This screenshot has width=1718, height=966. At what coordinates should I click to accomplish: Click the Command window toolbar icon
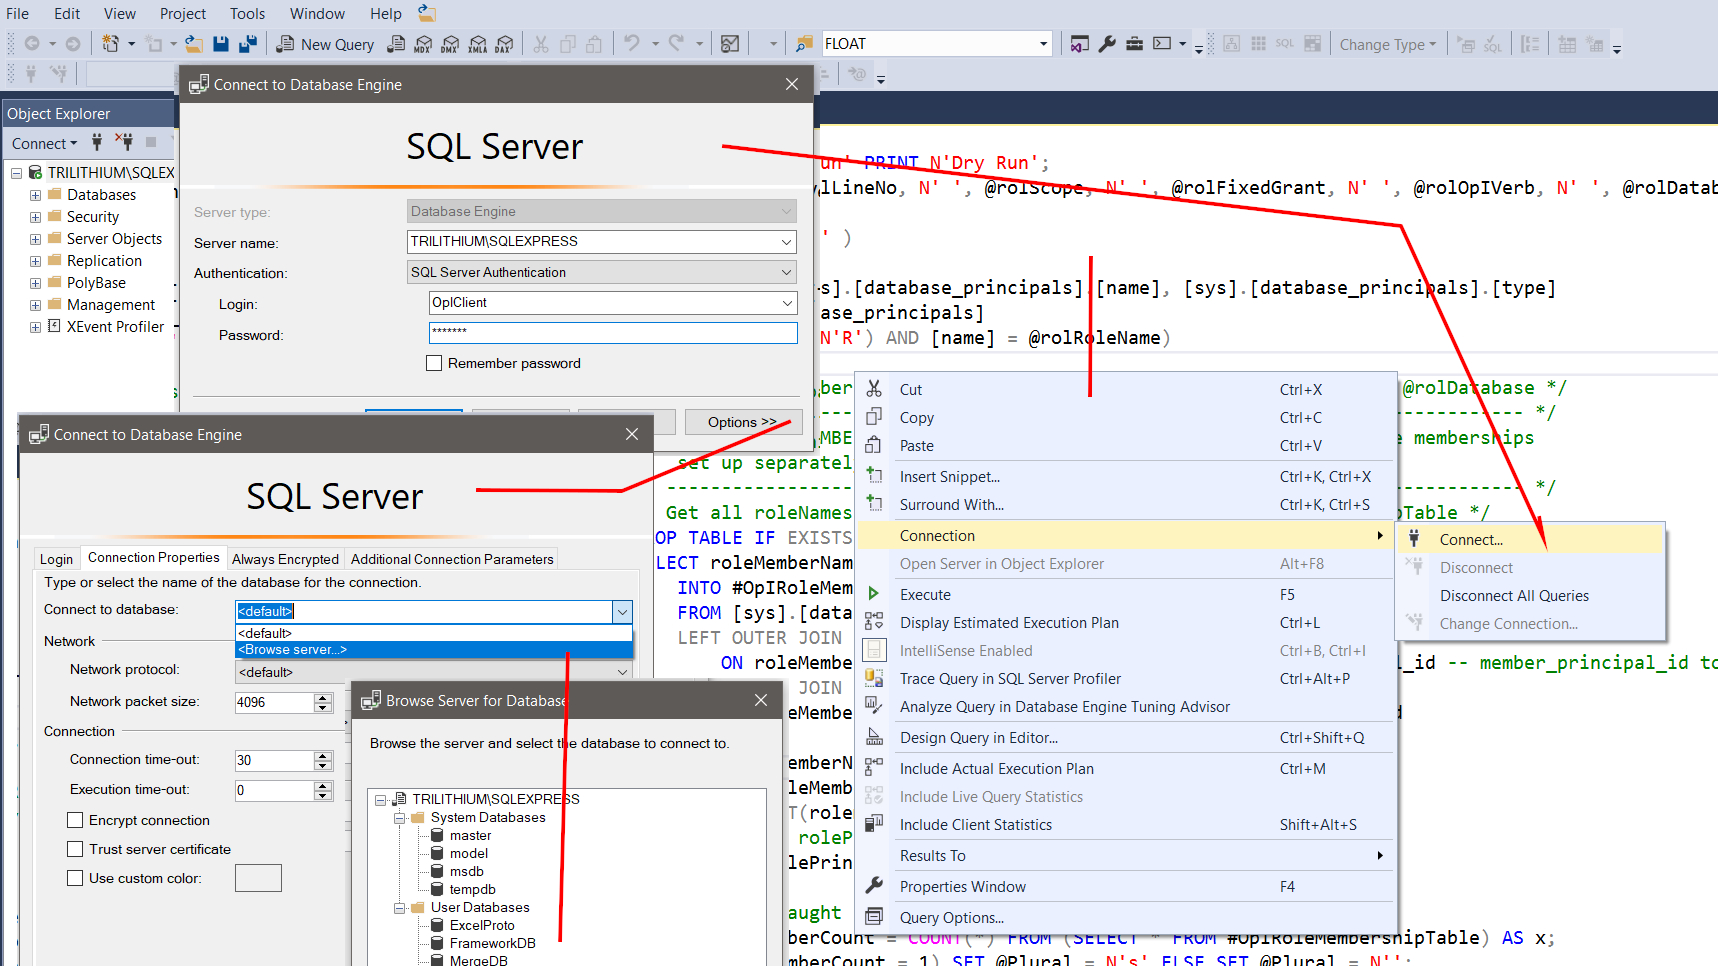1162,44
